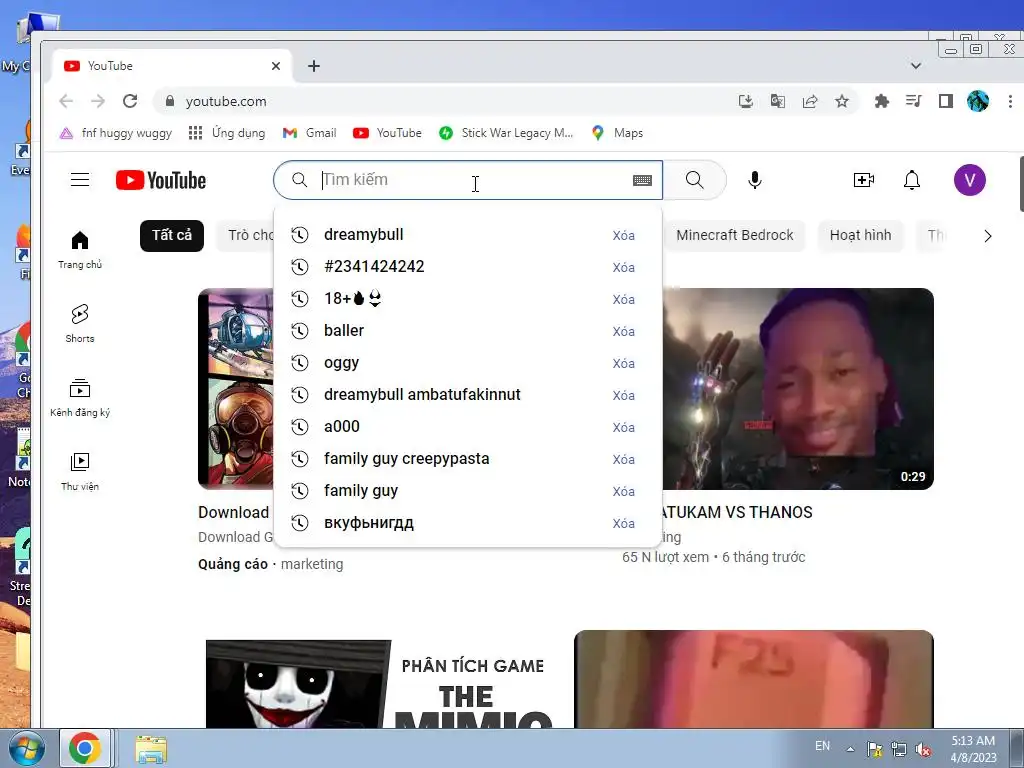Open the Create video icon
This screenshot has height=768, width=1024.
click(863, 180)
